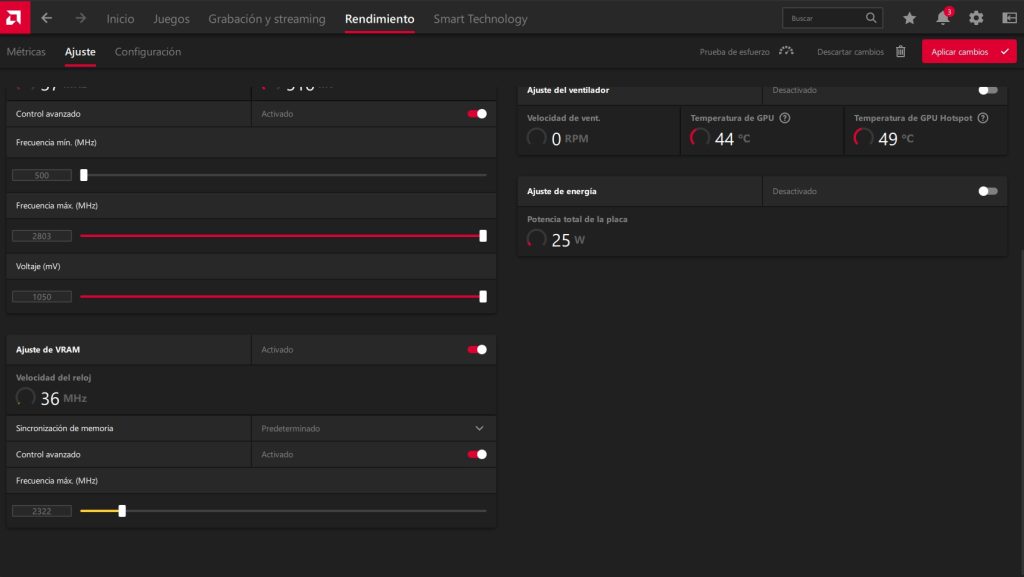Click GPU Frecuencia máx. slider handle
This screenshot has width=1024, height=577.
[x=483, y=236]
